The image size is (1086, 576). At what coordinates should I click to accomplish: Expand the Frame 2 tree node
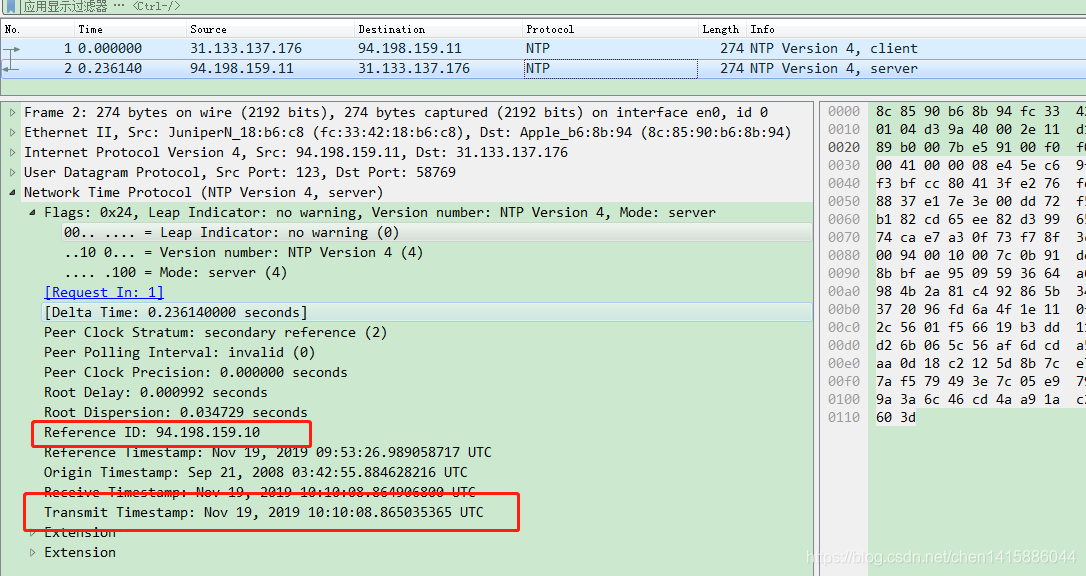tap(12, 112)
